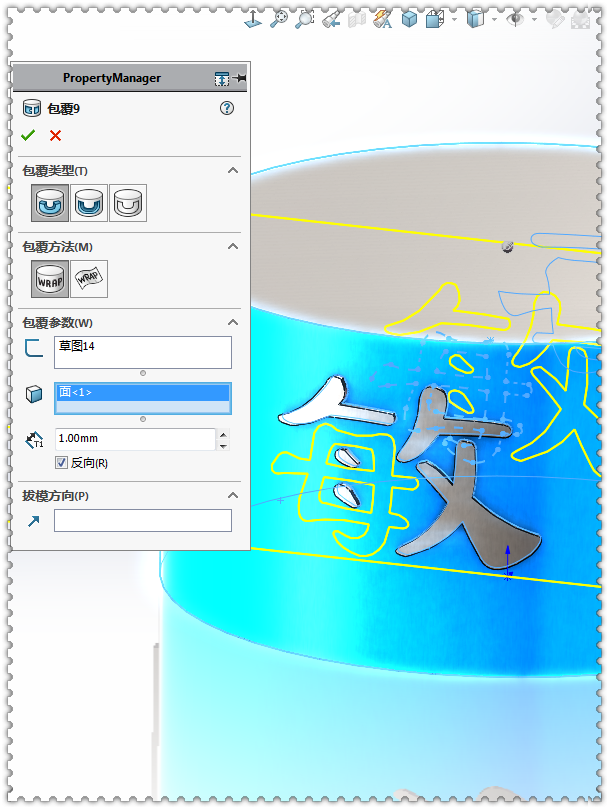The width and height of the screenshot is (609, 809).
Task: Click the source sketch box showing 草图14
Action: (143, 352)
